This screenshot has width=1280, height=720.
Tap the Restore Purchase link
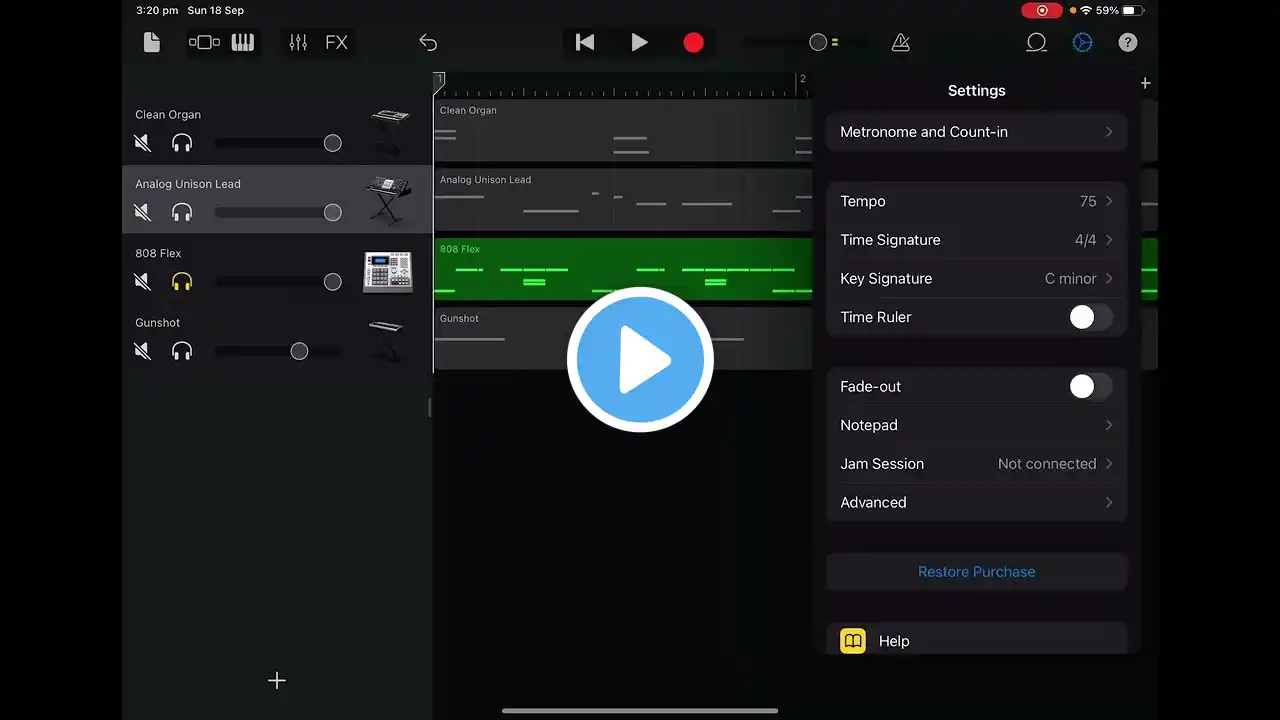click(977, 572)
